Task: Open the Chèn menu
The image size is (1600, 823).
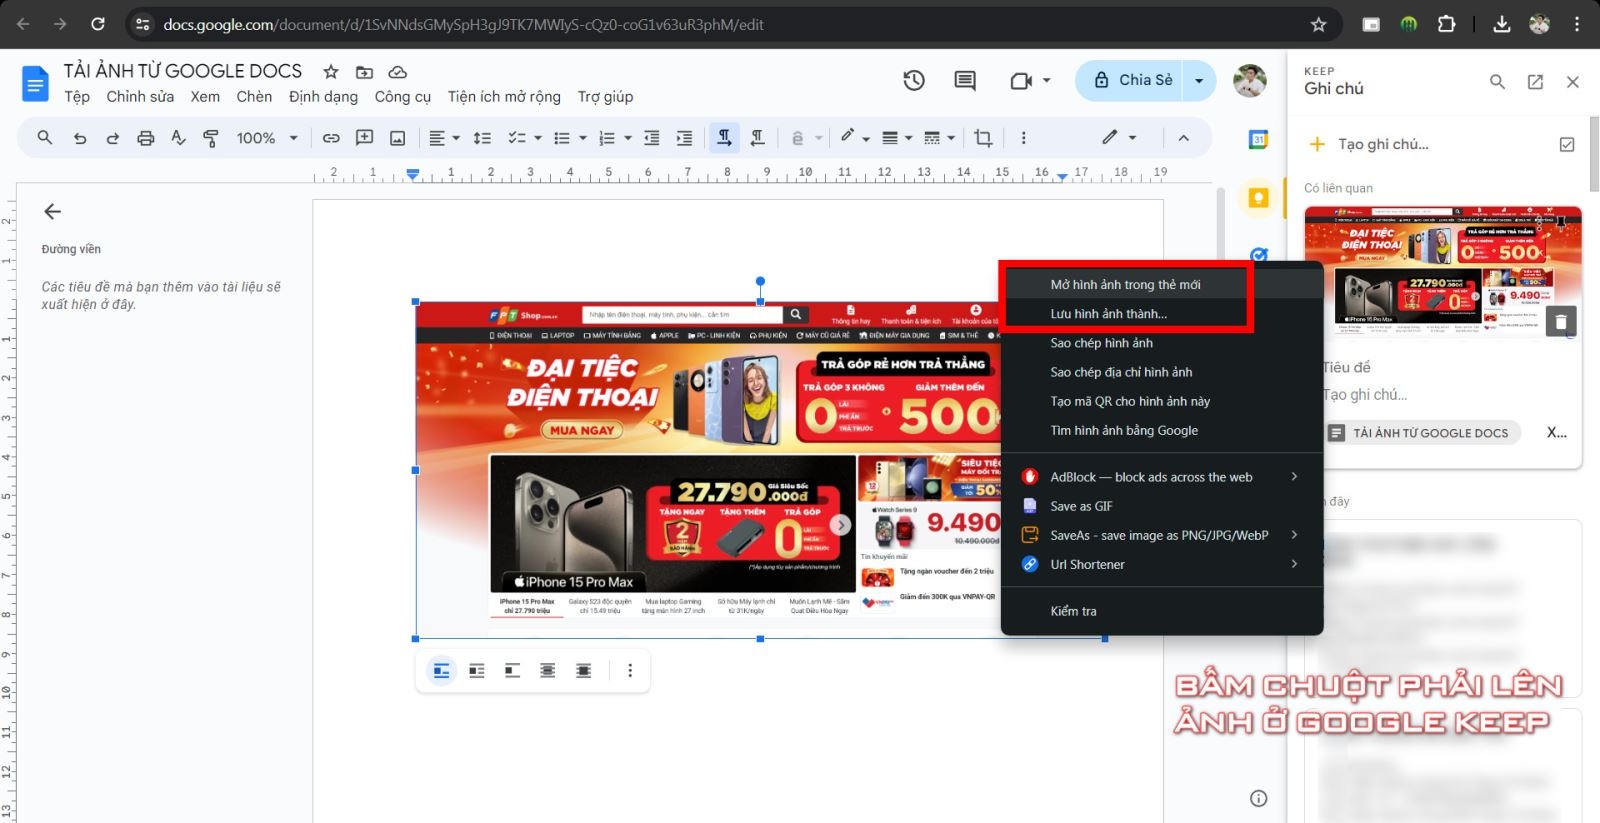Action: [254, 97]
